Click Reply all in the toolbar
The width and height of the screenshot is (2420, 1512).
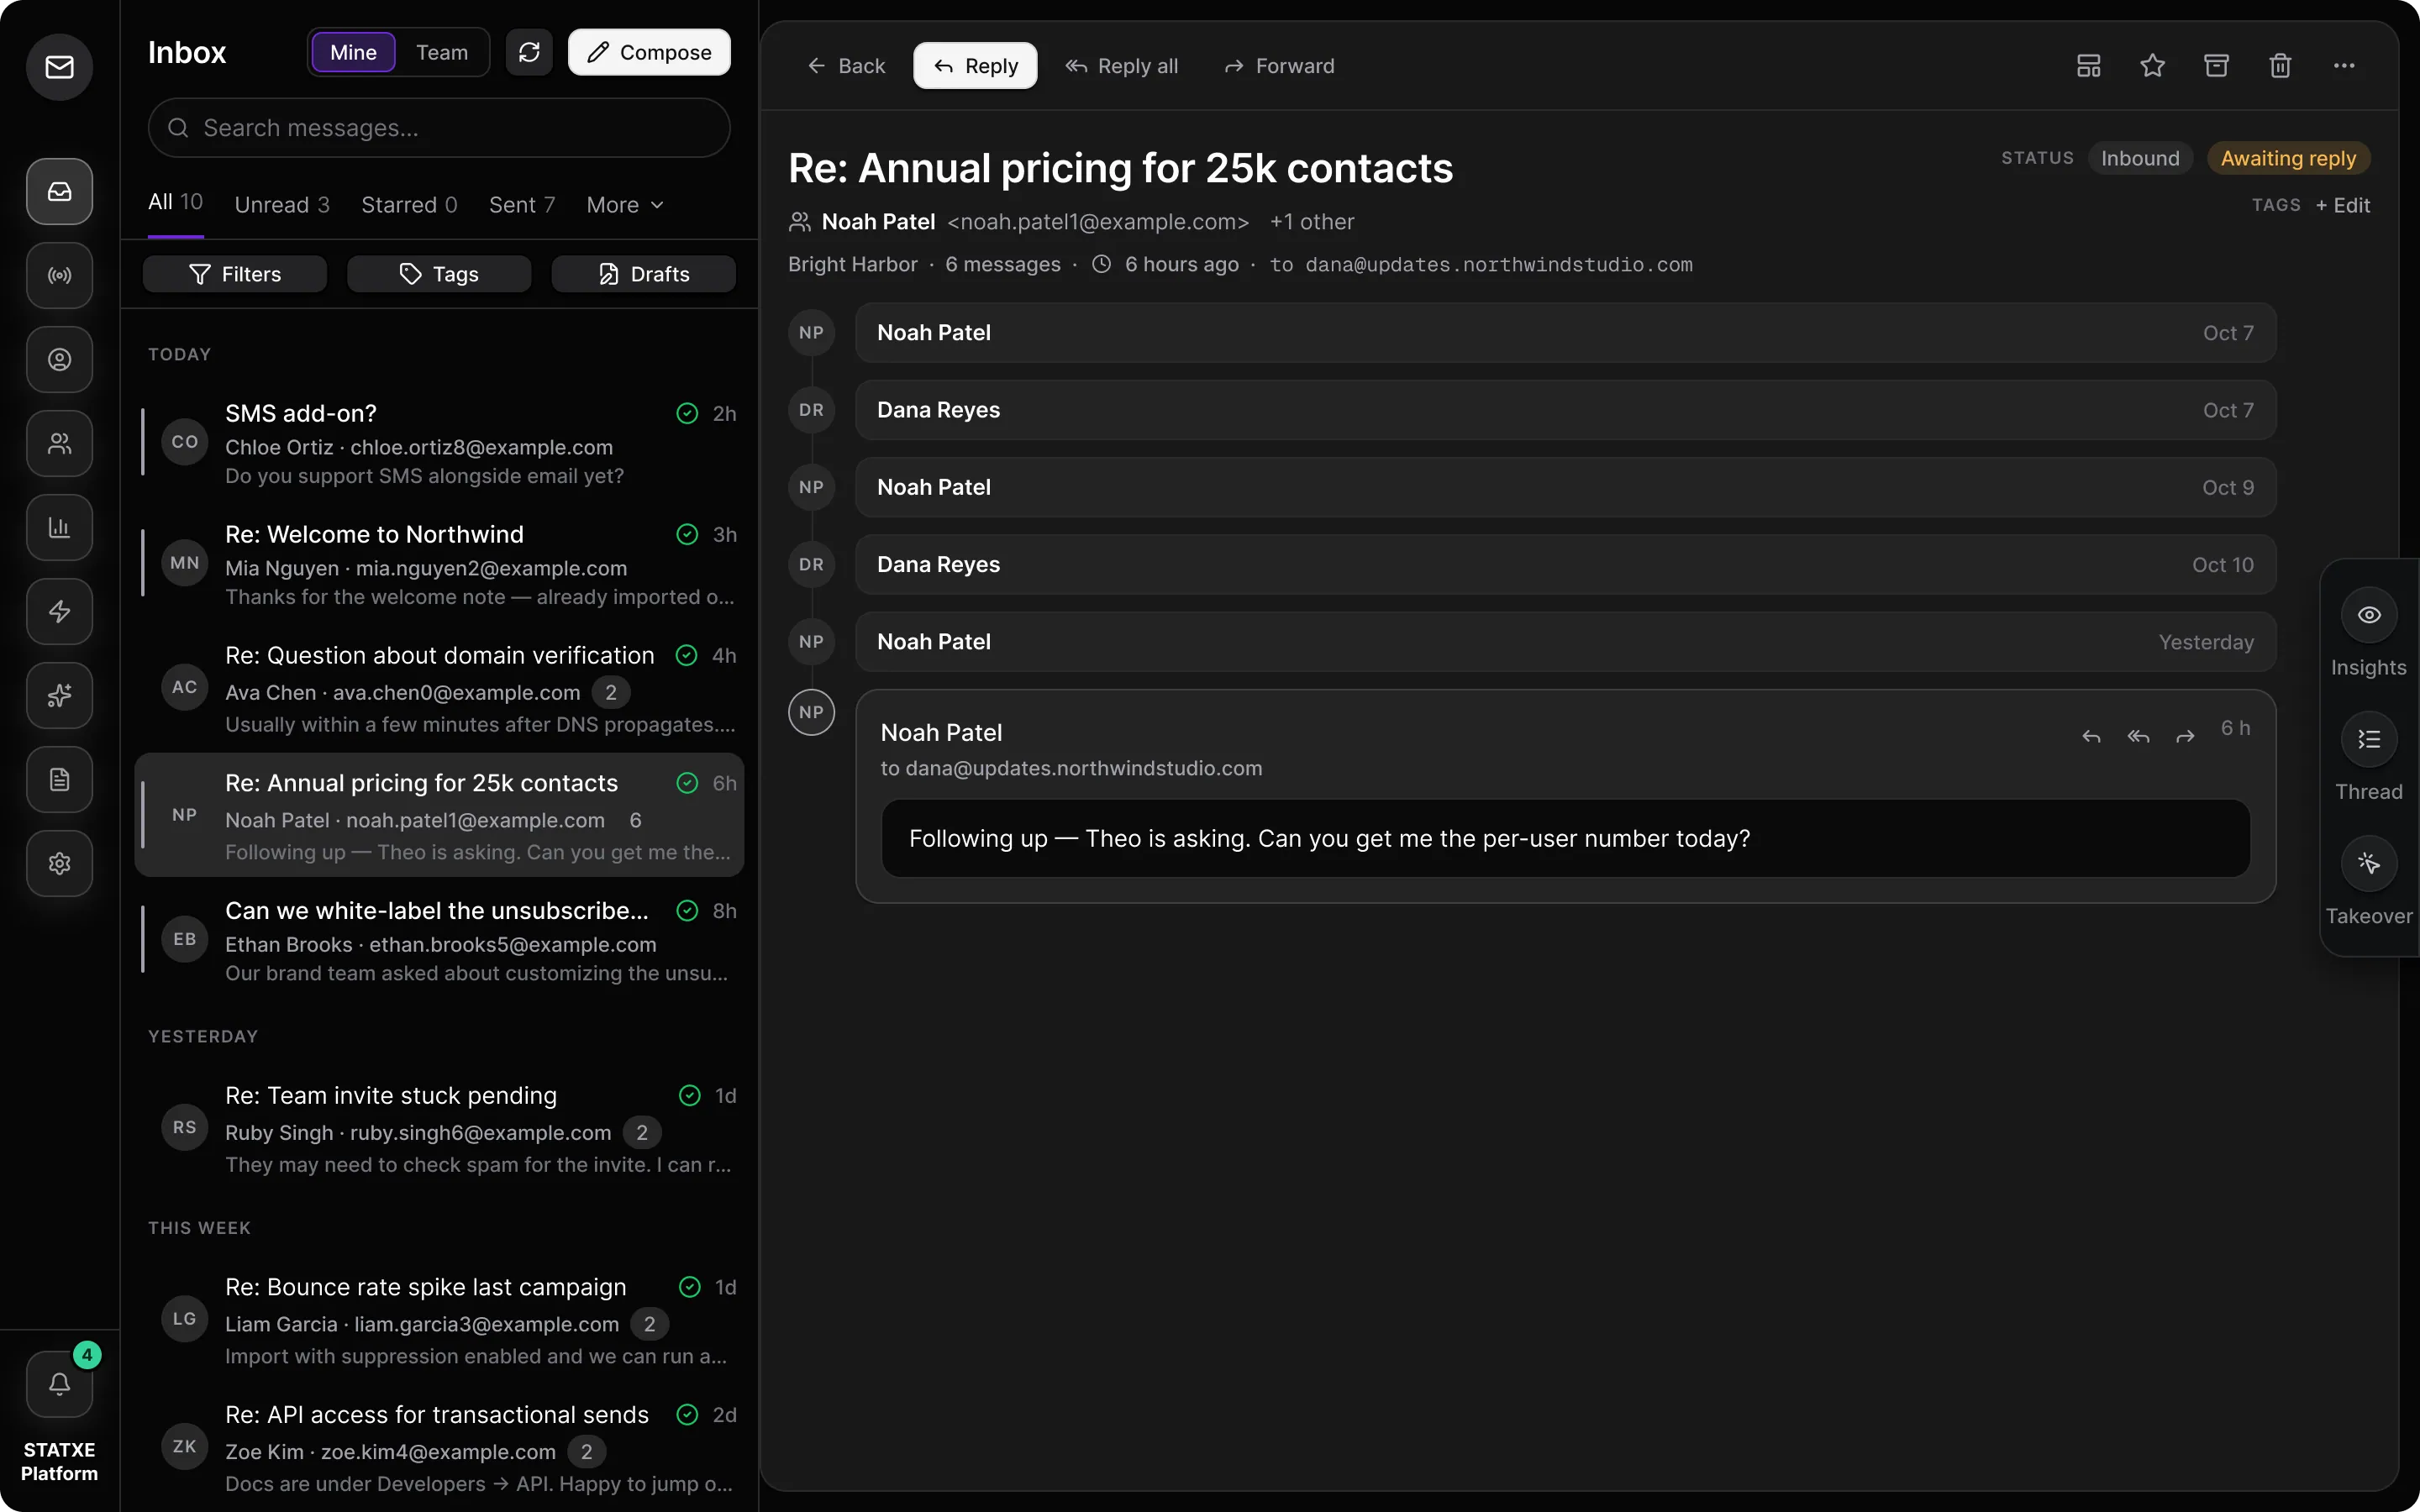(x=1122, y=66)
